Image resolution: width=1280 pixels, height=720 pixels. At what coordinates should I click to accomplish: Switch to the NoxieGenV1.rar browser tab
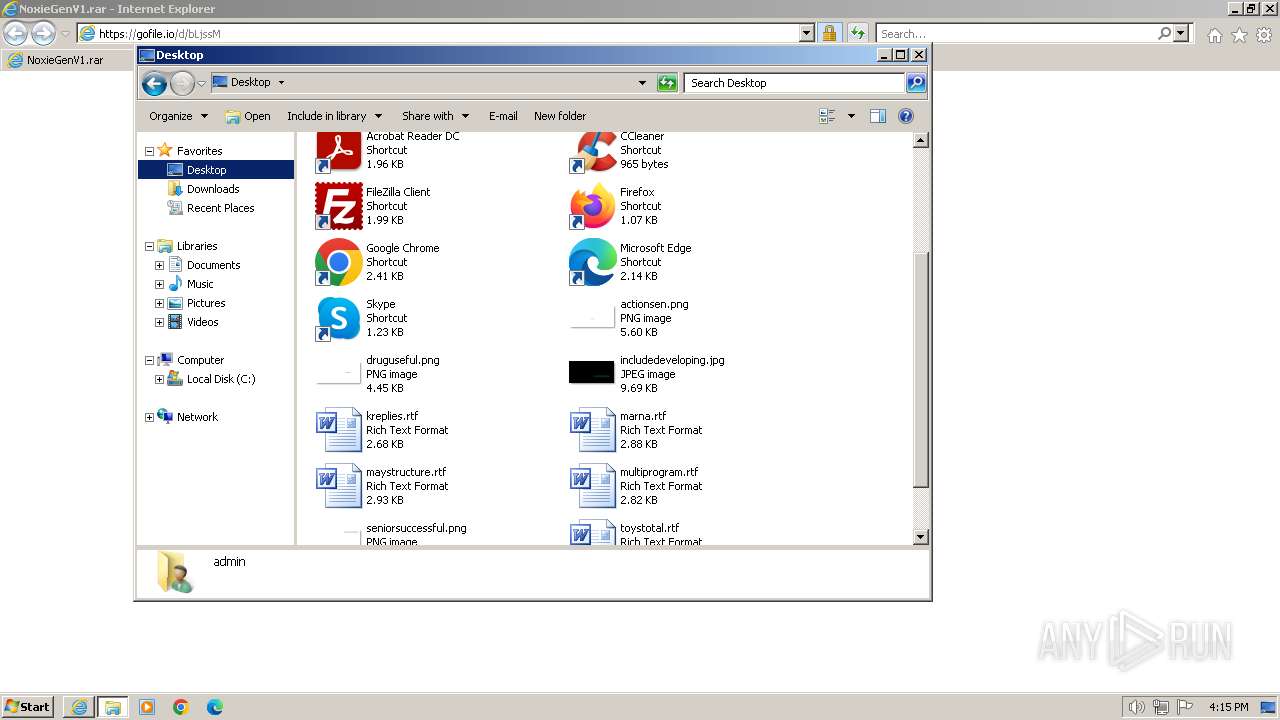point(66,60)
